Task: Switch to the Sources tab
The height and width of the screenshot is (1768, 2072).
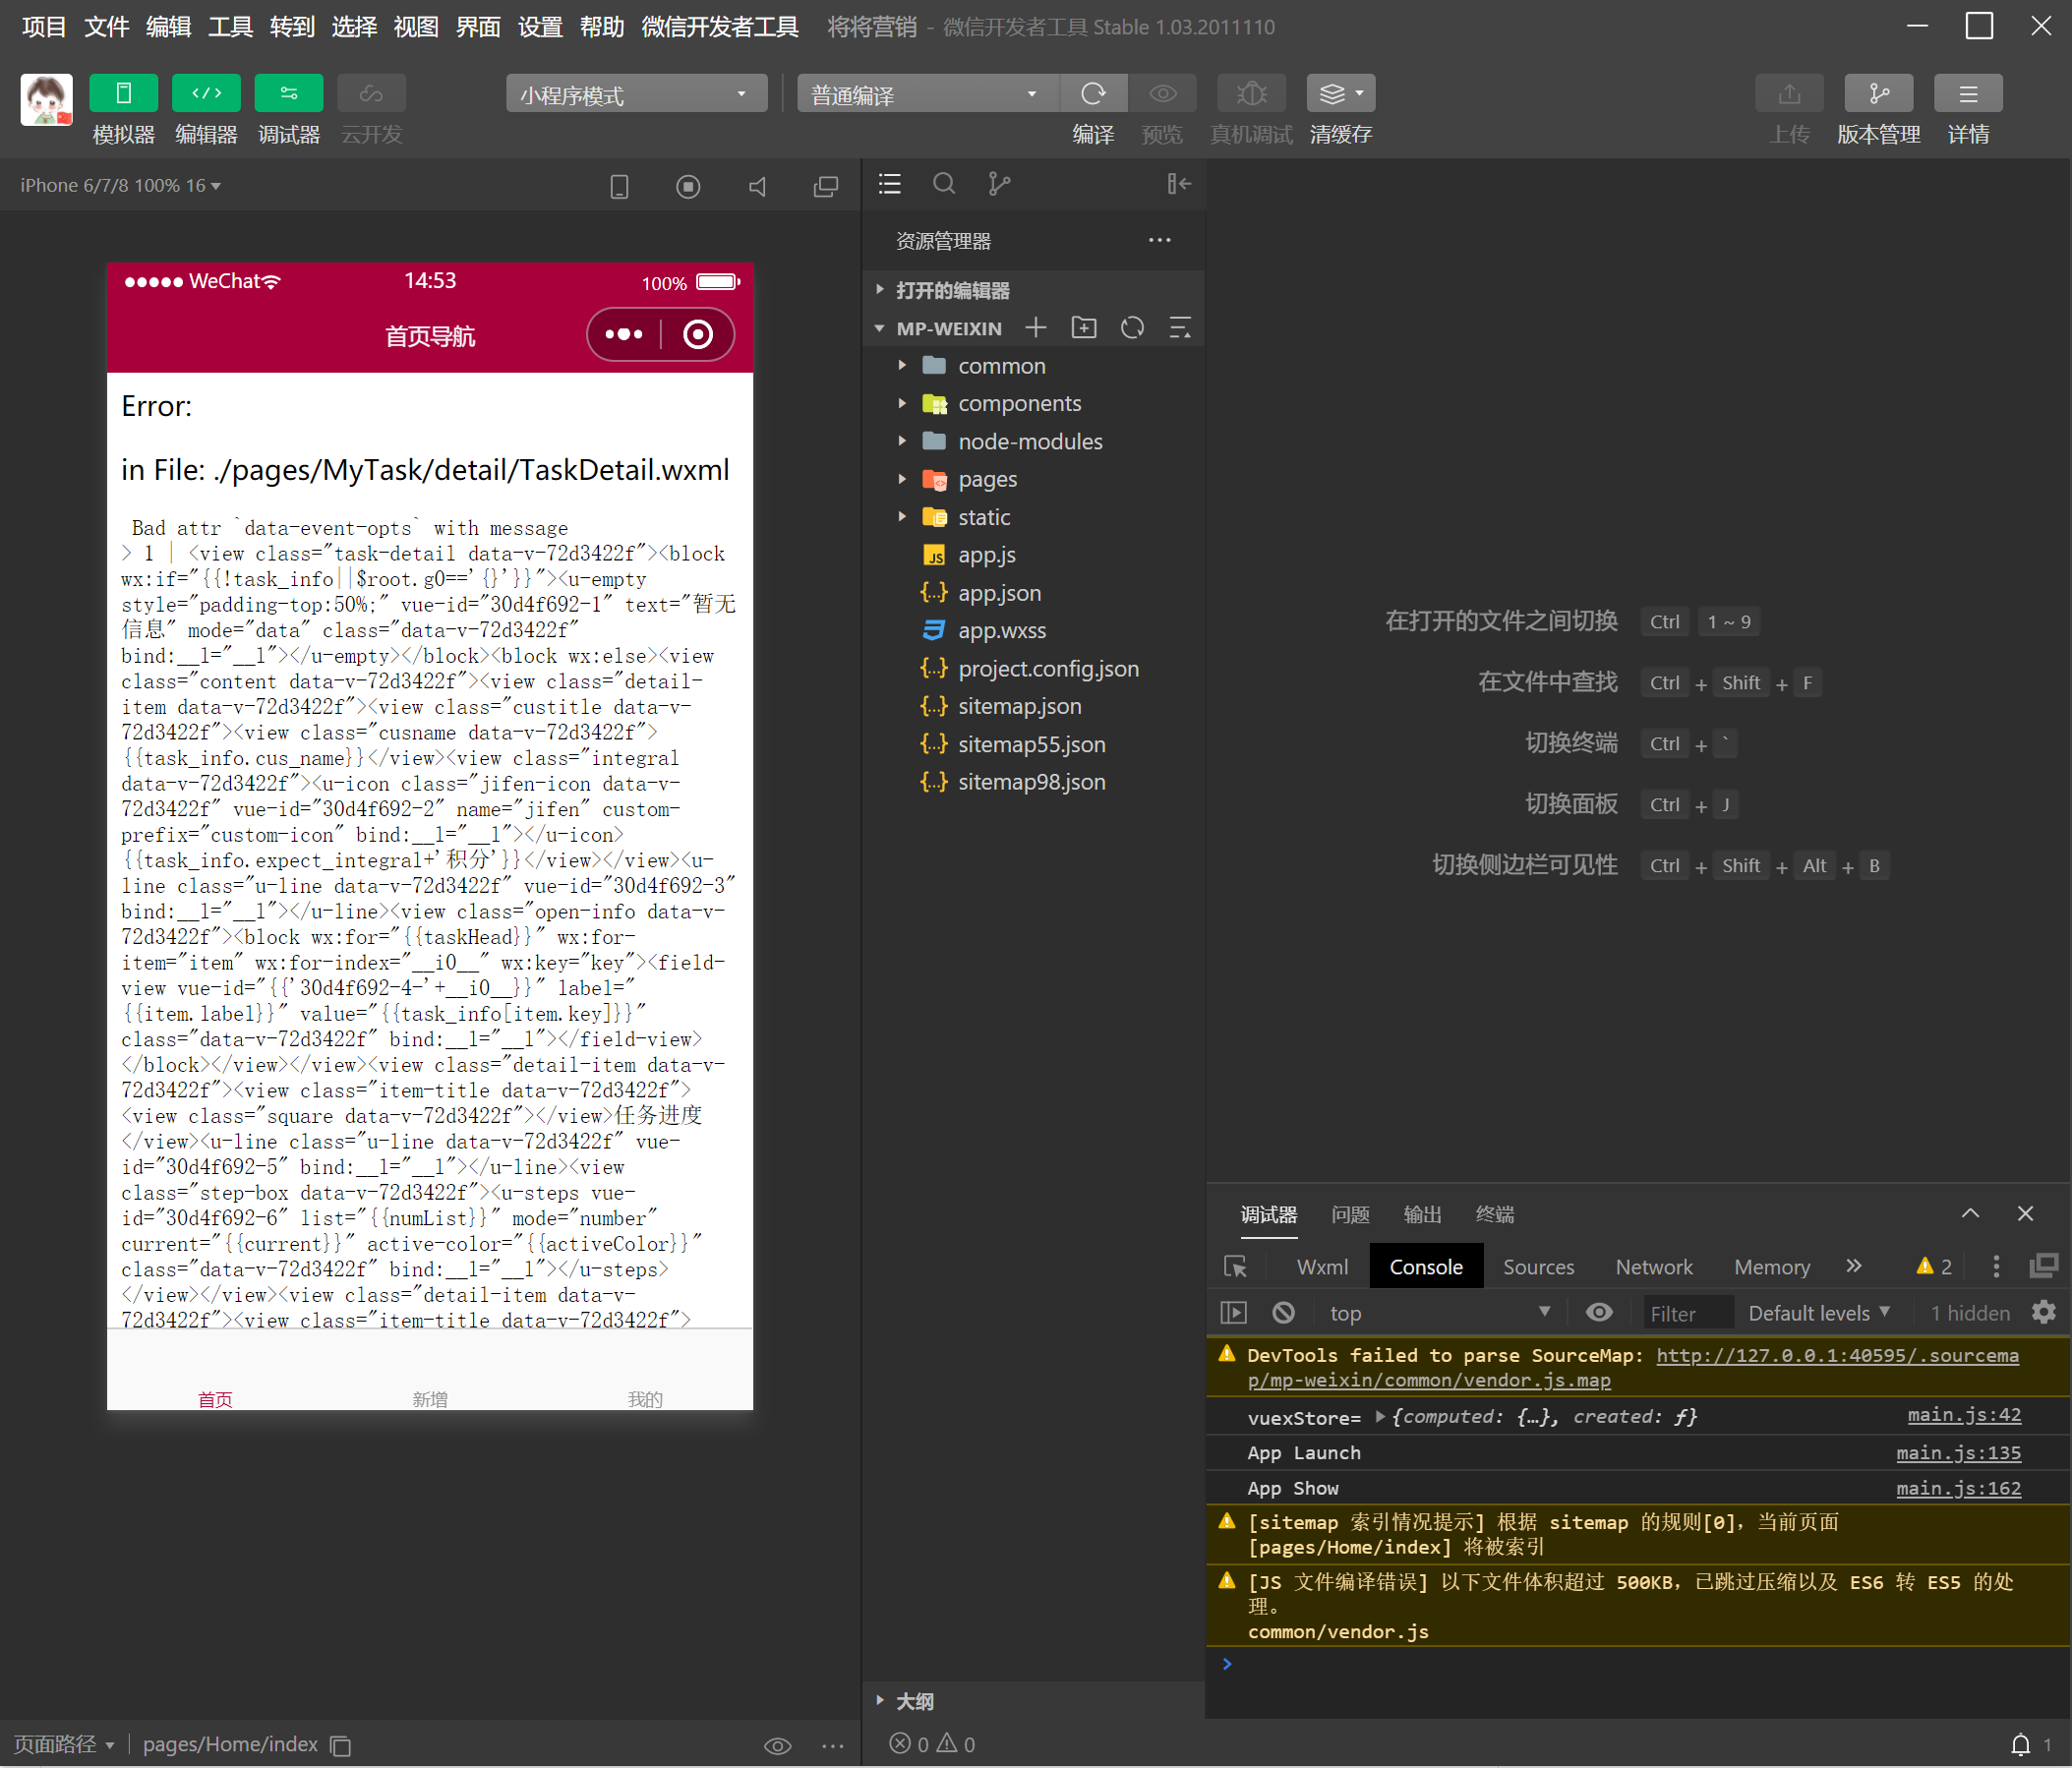Action: pos(1538,1267)
